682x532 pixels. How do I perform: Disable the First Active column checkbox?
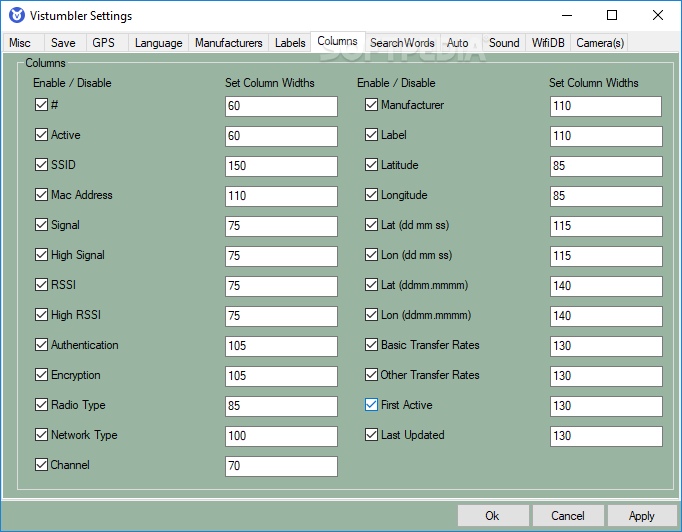point(371,405)
